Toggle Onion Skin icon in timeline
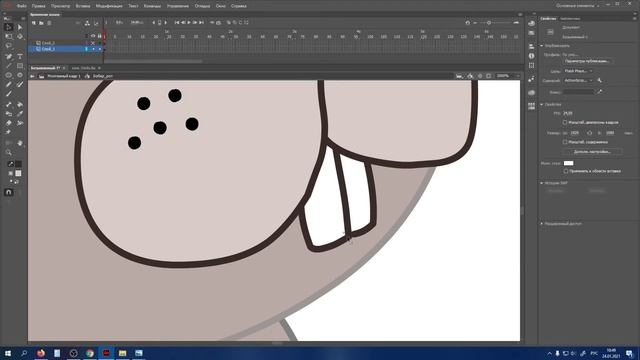The image size is (640, 360). point(229,23)
